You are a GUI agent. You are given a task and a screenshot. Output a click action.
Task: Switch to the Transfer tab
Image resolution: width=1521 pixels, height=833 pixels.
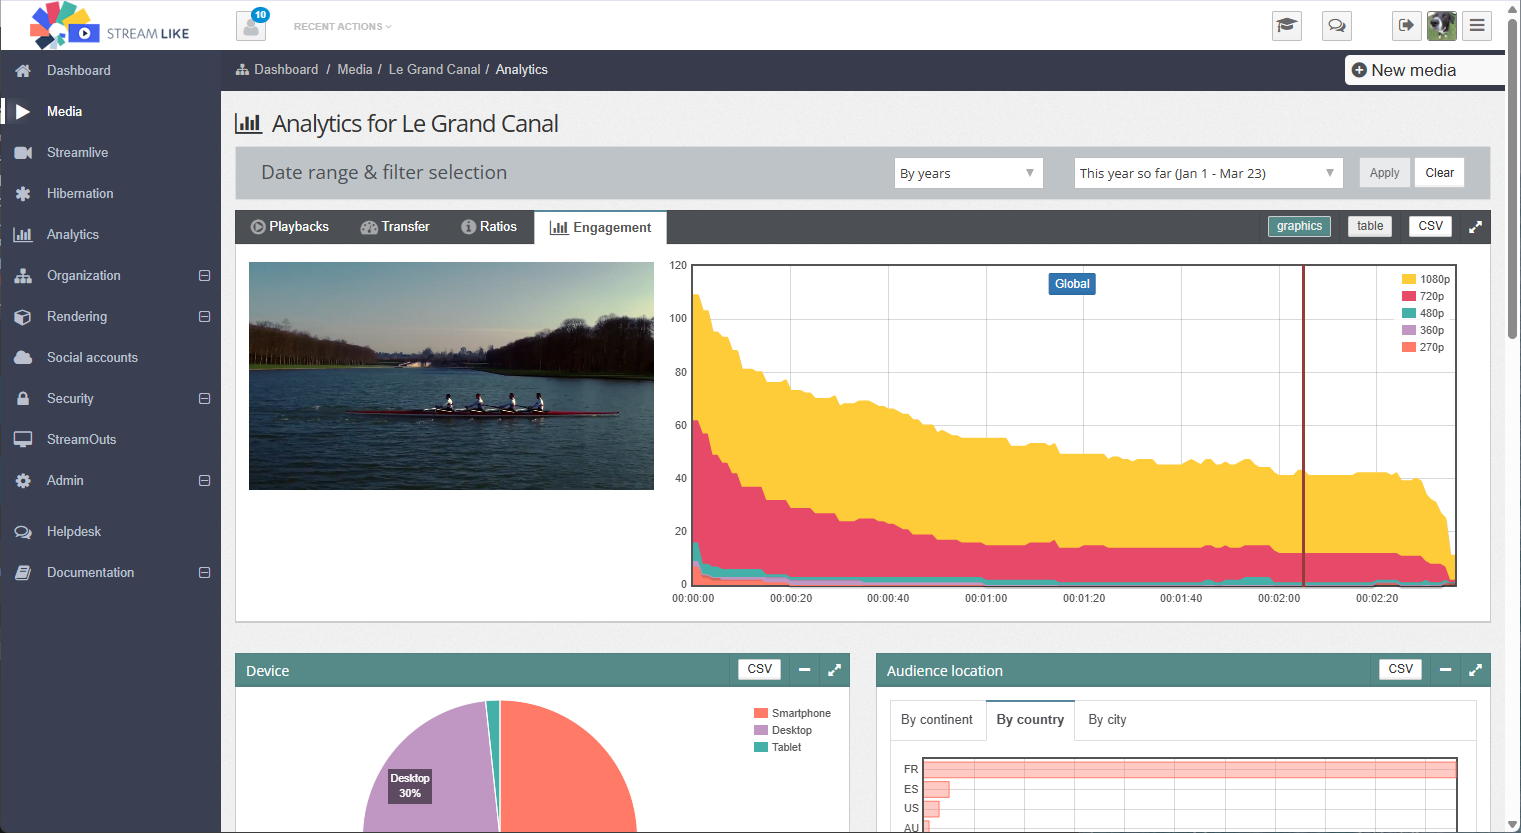tap(395, 227)
